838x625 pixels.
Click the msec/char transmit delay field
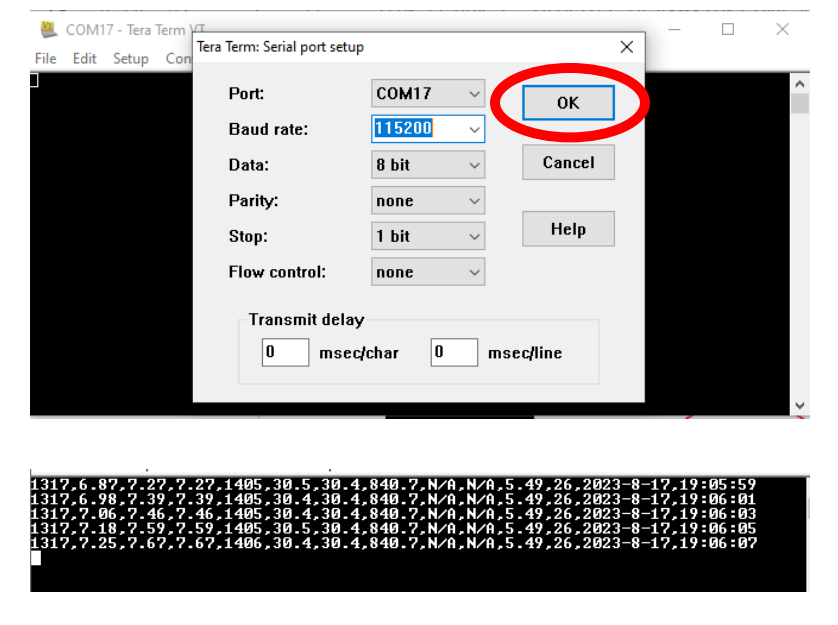click(x=285, y=352)
